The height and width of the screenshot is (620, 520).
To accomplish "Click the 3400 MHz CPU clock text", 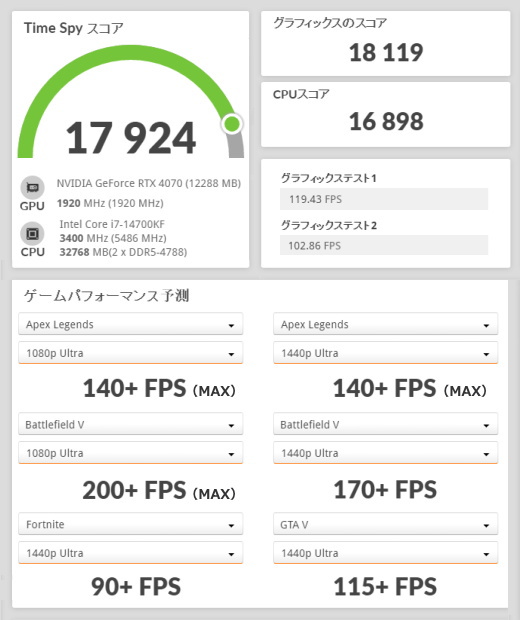I will click(x=113, y=238).
